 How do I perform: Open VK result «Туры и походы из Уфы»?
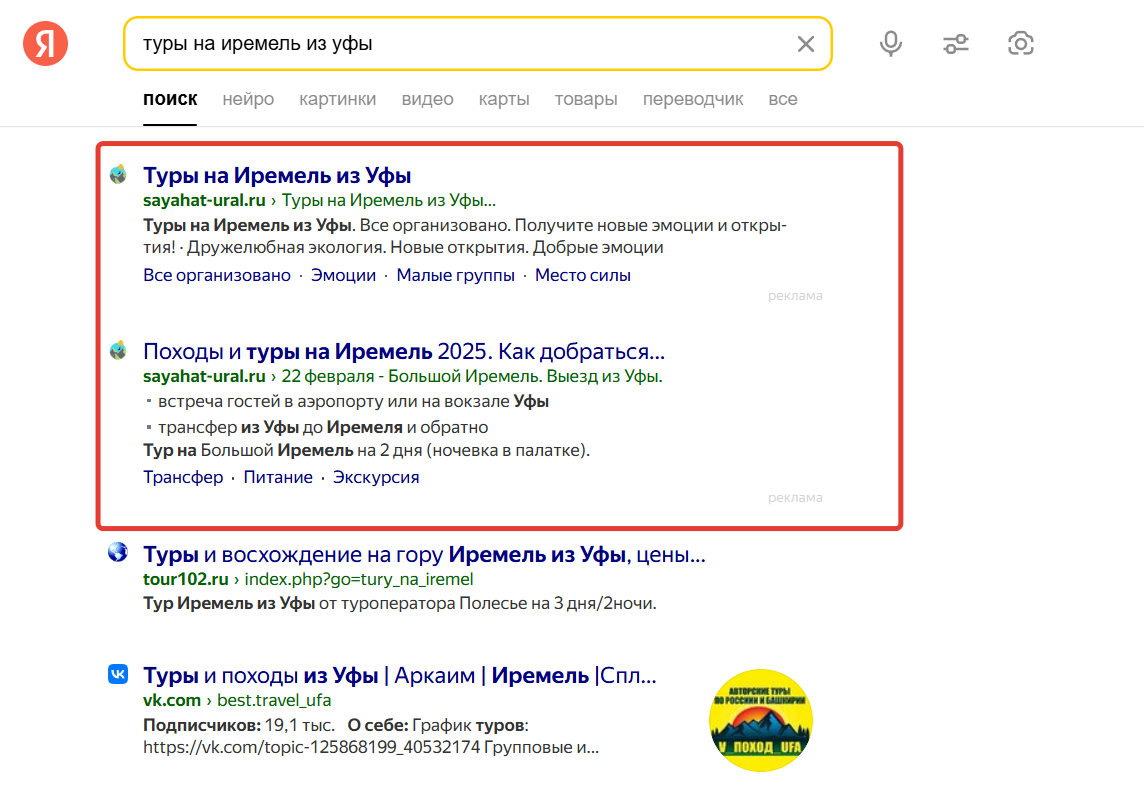click(x=400, y=676)
